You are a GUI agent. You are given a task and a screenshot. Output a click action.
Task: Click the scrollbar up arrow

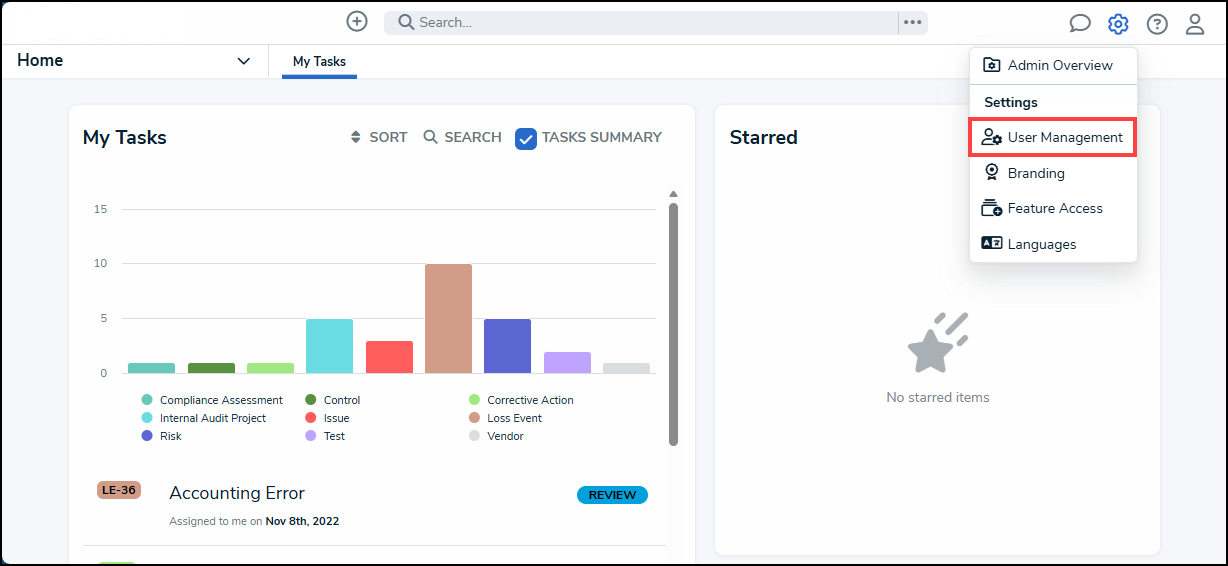[x=673, y=194]
